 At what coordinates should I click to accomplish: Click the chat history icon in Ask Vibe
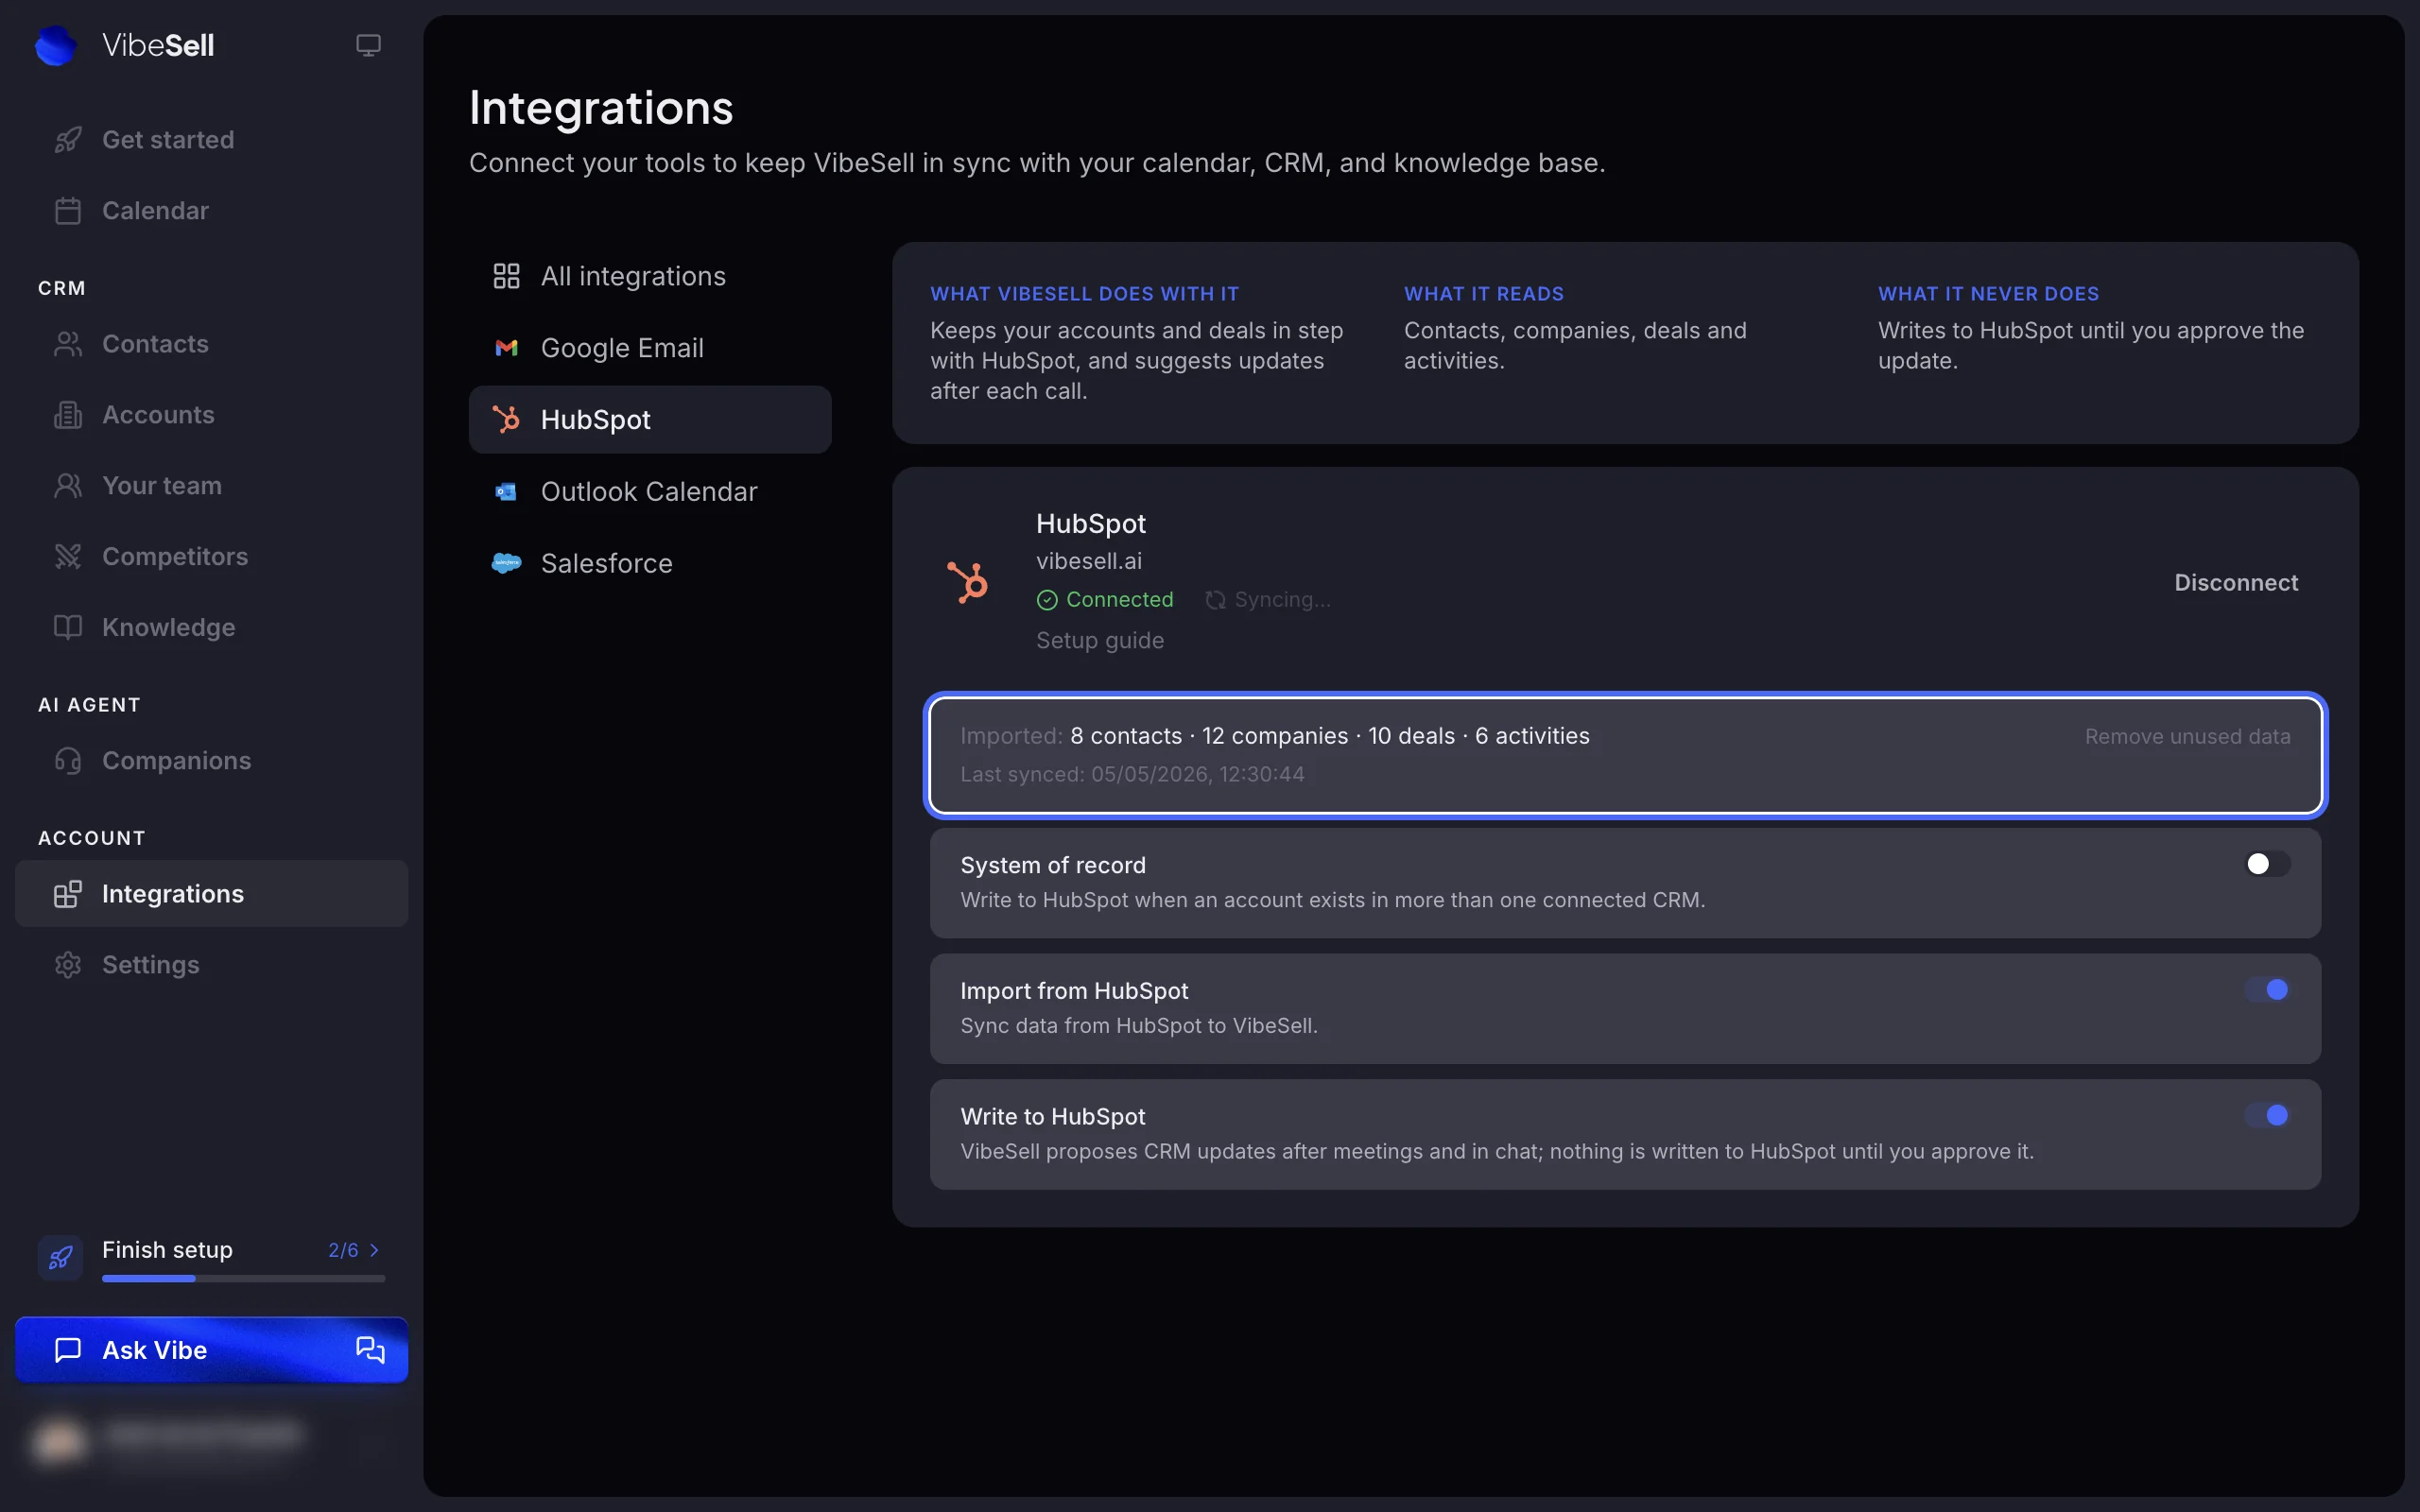[370, 1350]
